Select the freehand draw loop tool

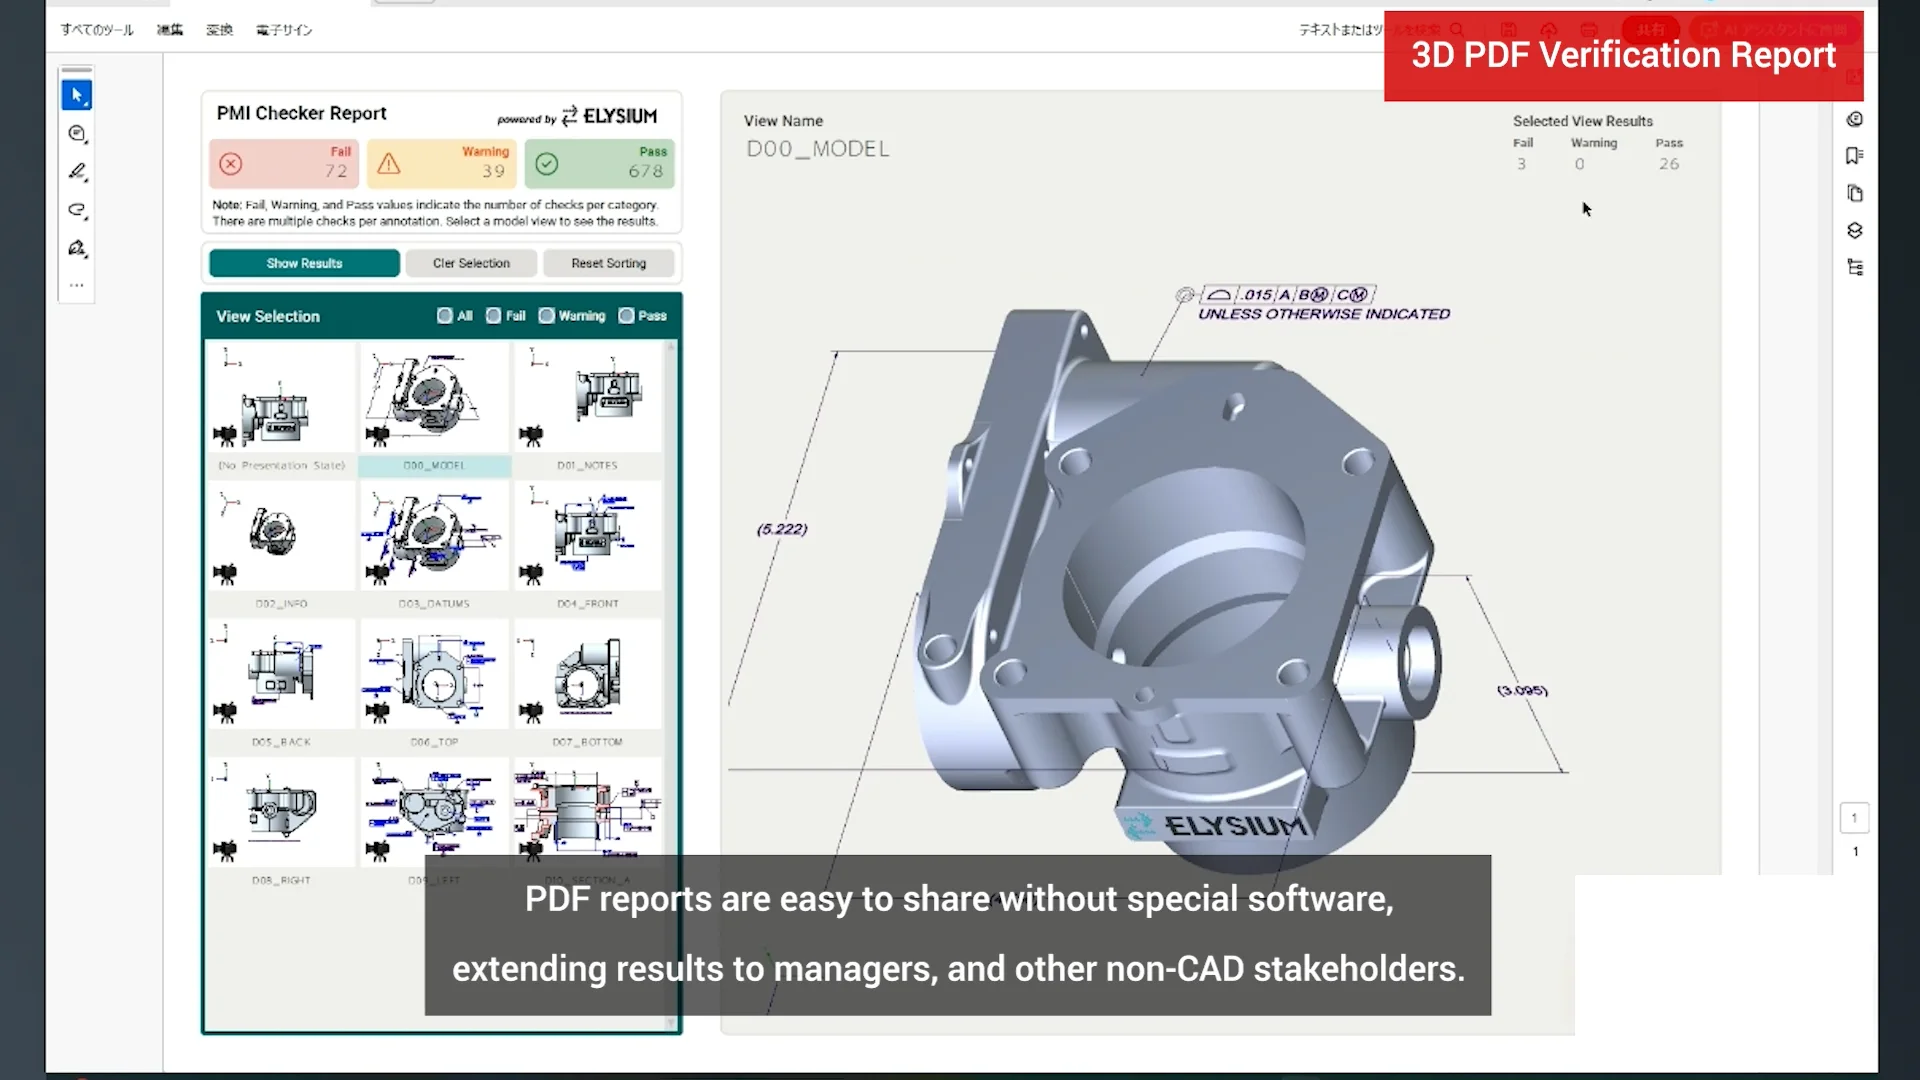click(x=77, y=210)
